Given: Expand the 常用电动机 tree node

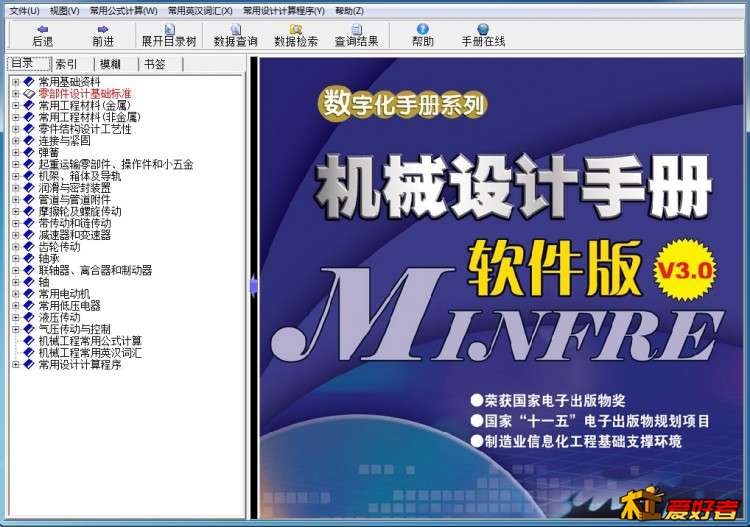Looking at the screenshot, I should point(16,294).
